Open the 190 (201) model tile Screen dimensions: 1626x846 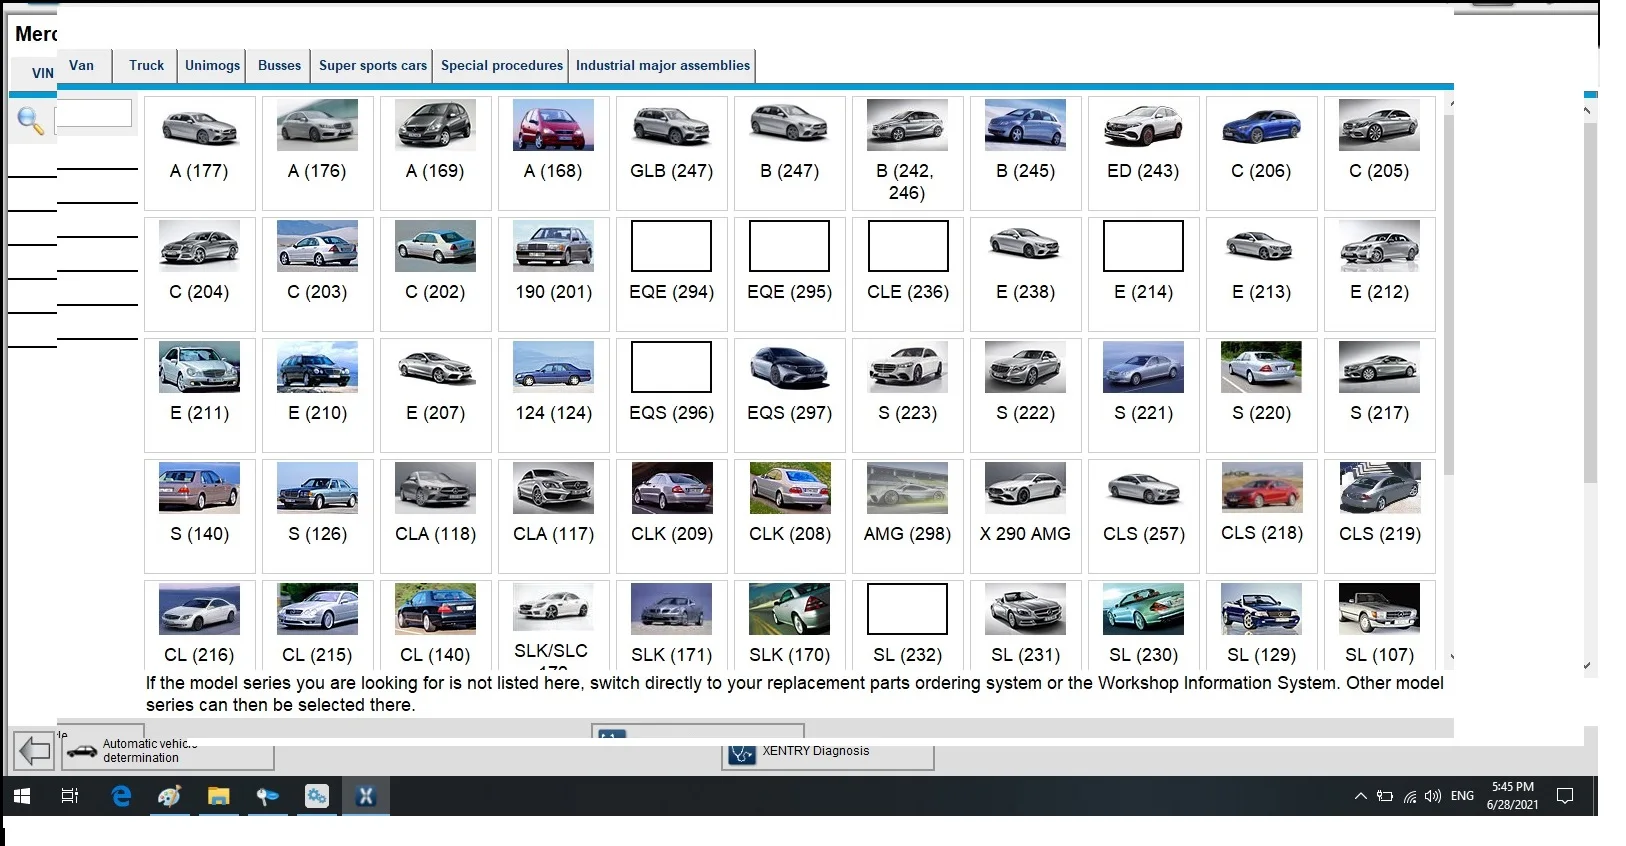pos(554,274)
